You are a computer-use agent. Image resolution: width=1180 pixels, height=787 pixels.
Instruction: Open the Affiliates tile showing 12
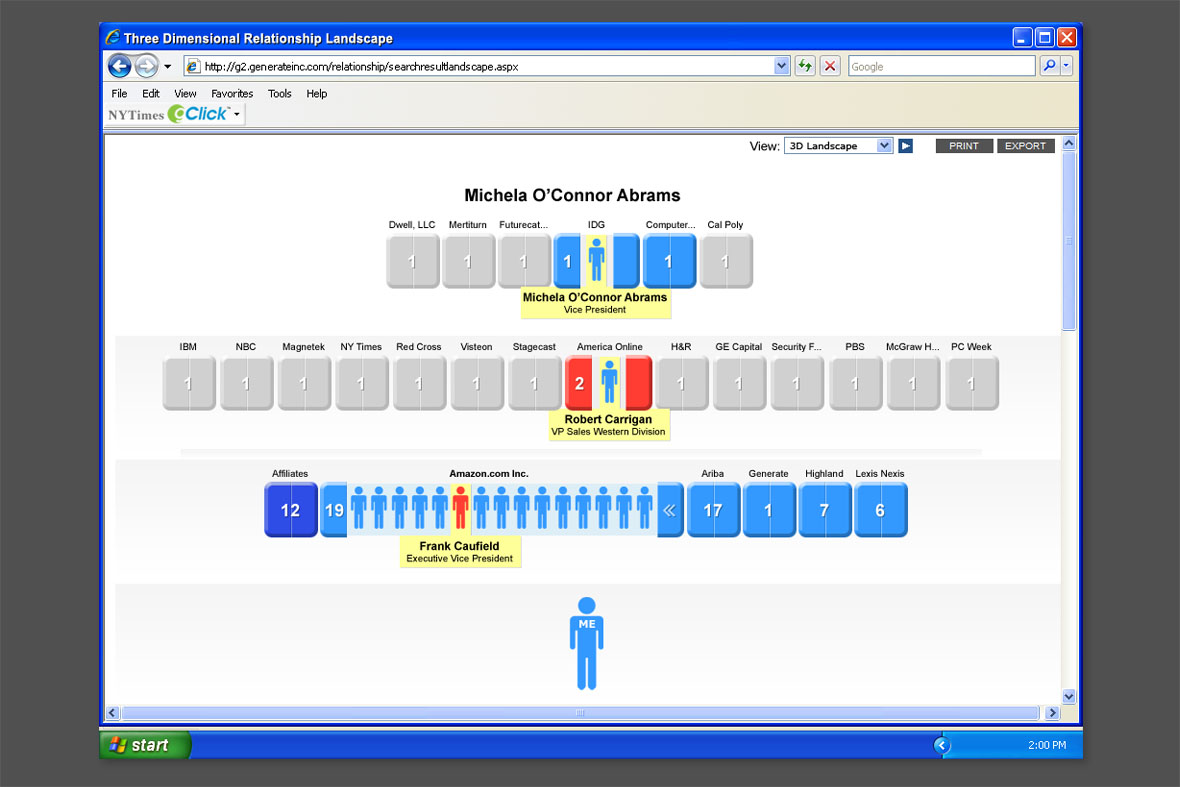point(290,510)
